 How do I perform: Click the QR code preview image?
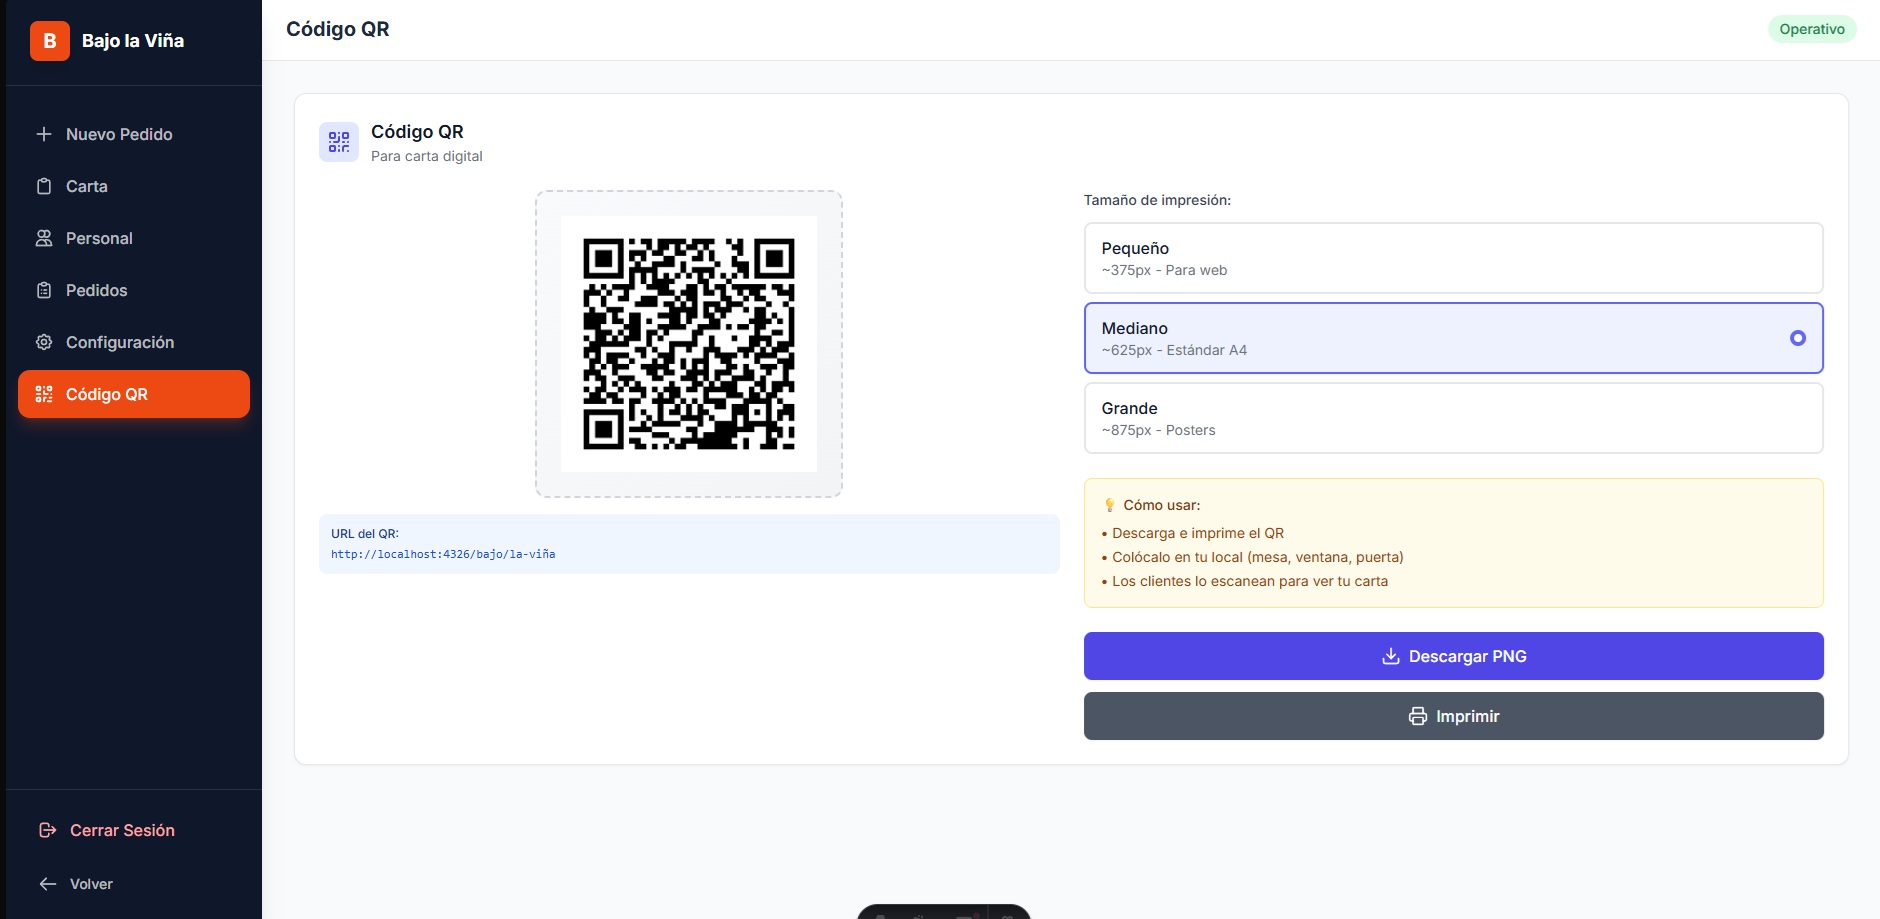pos(689,345)
